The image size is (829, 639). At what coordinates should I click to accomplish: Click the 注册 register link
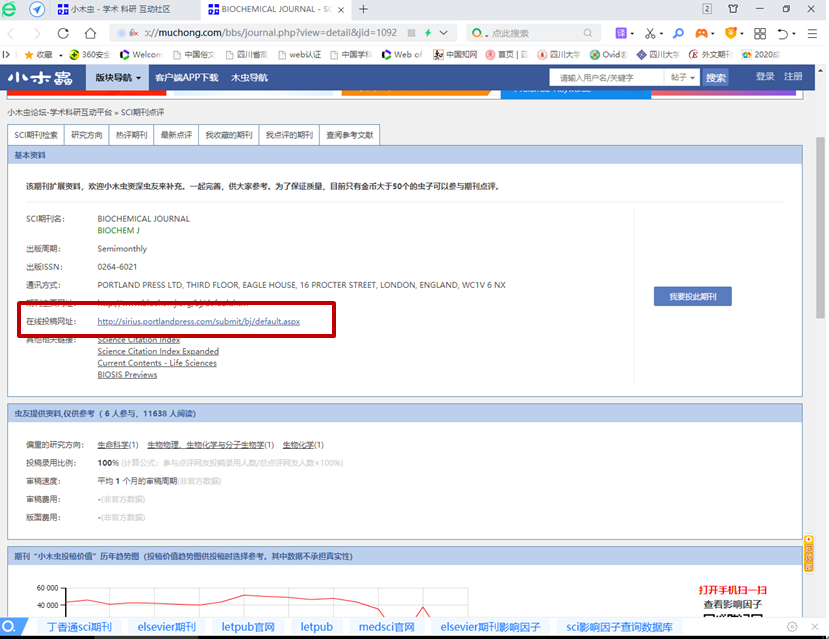pyautogui.click(x=793, y=77)
